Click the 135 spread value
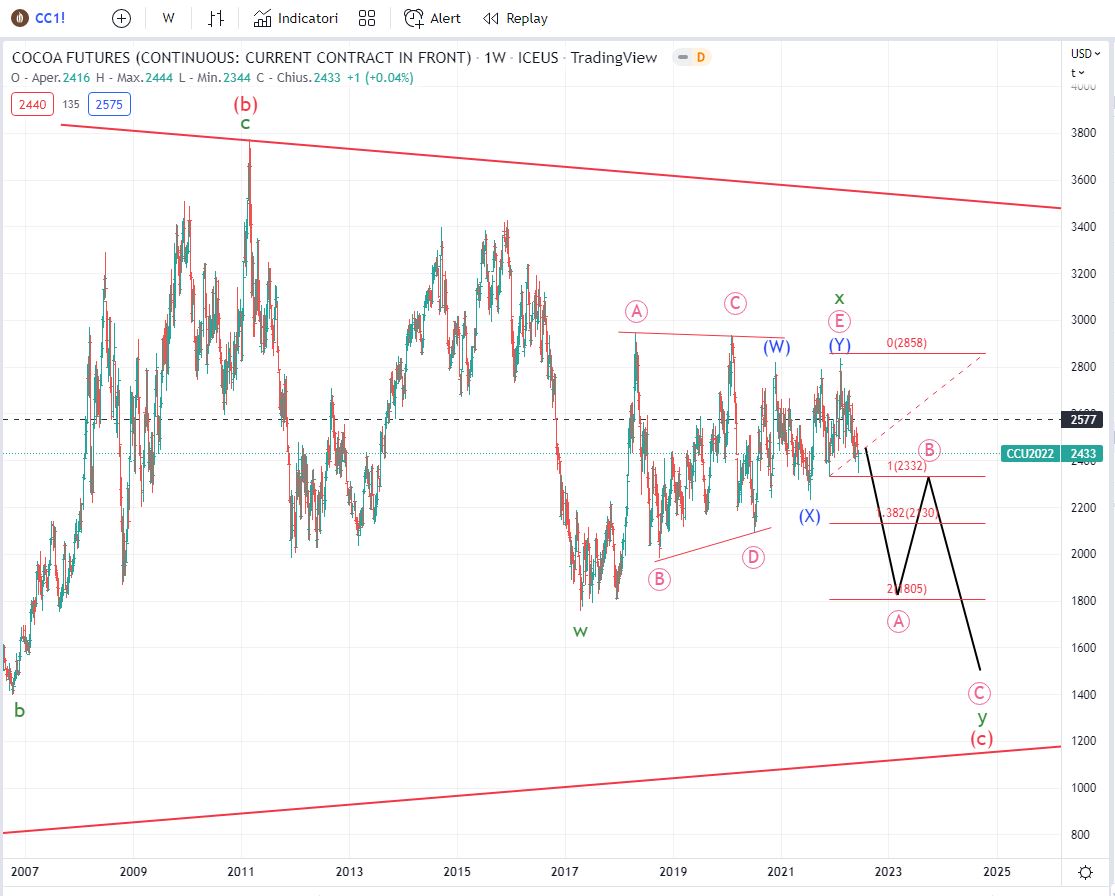1115x896 pixels. (70, 105)
